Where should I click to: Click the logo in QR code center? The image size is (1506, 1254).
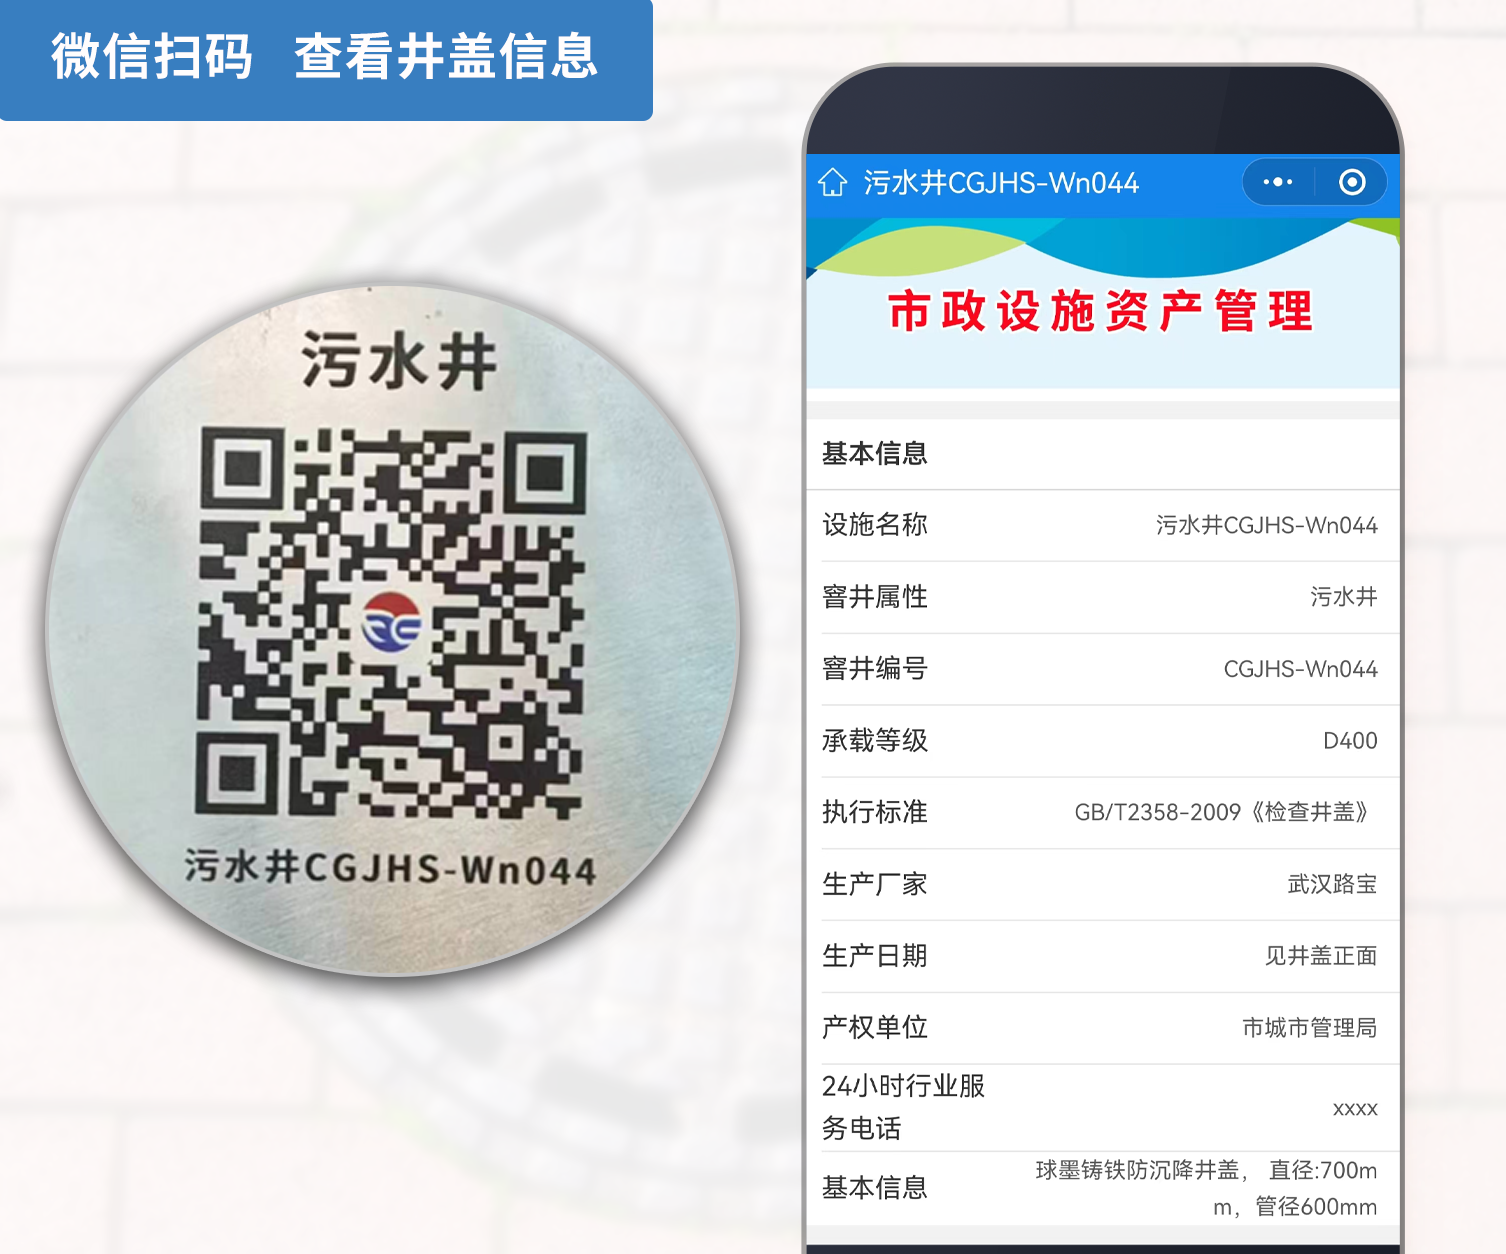tap(391, 623)
